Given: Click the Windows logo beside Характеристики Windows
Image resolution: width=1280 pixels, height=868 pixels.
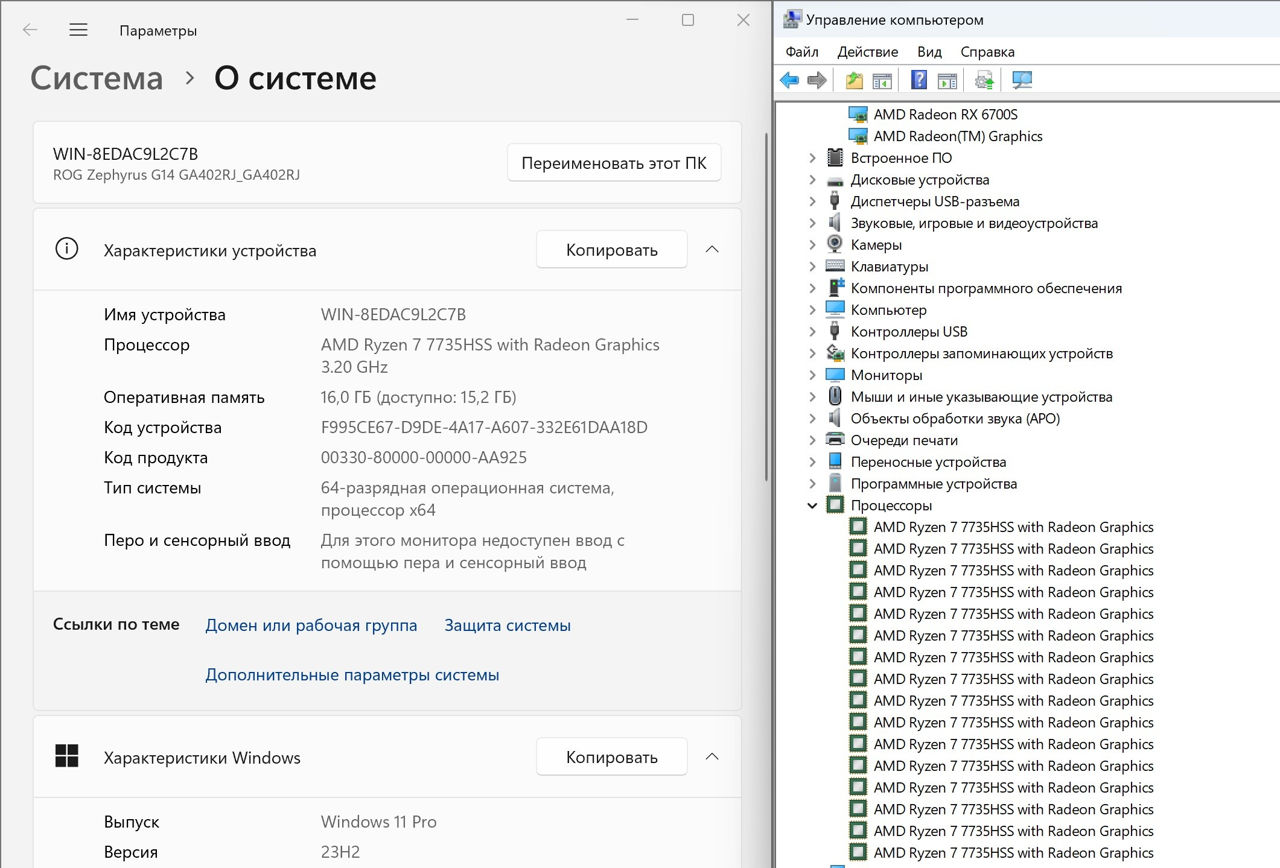Looking at the screenshot, I should 66,756.
